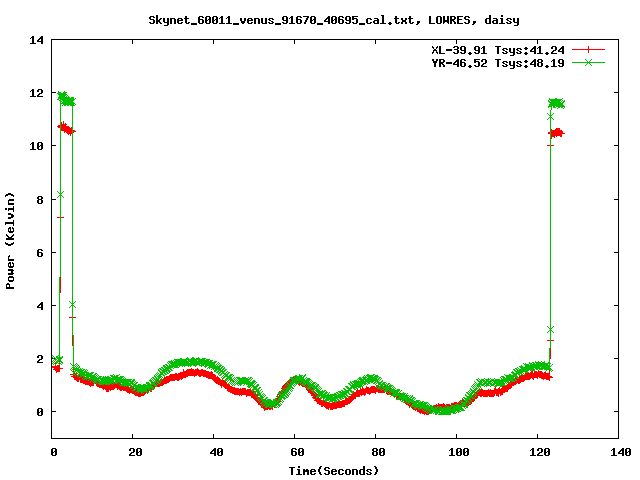640x480 pixels.
Task: Click the x-axis tick label 120
Action: [x=540, y=452]
